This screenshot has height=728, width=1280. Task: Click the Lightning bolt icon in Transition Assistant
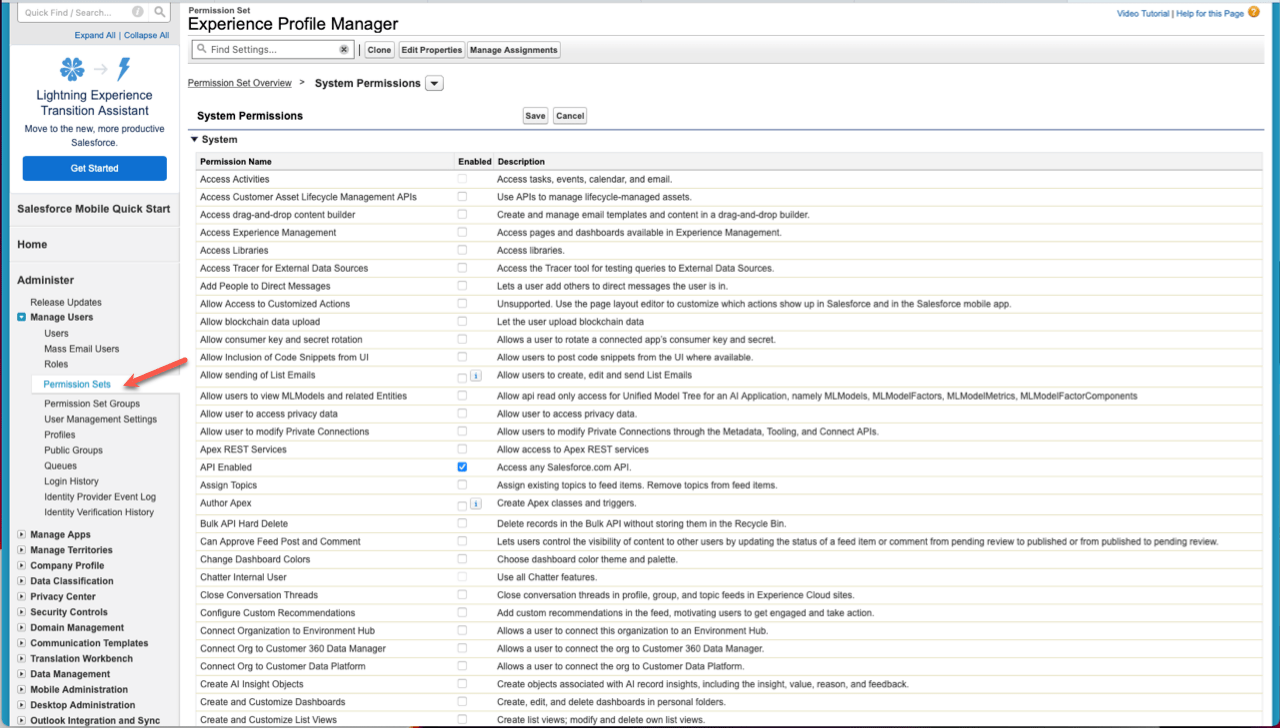click(124, 69)
